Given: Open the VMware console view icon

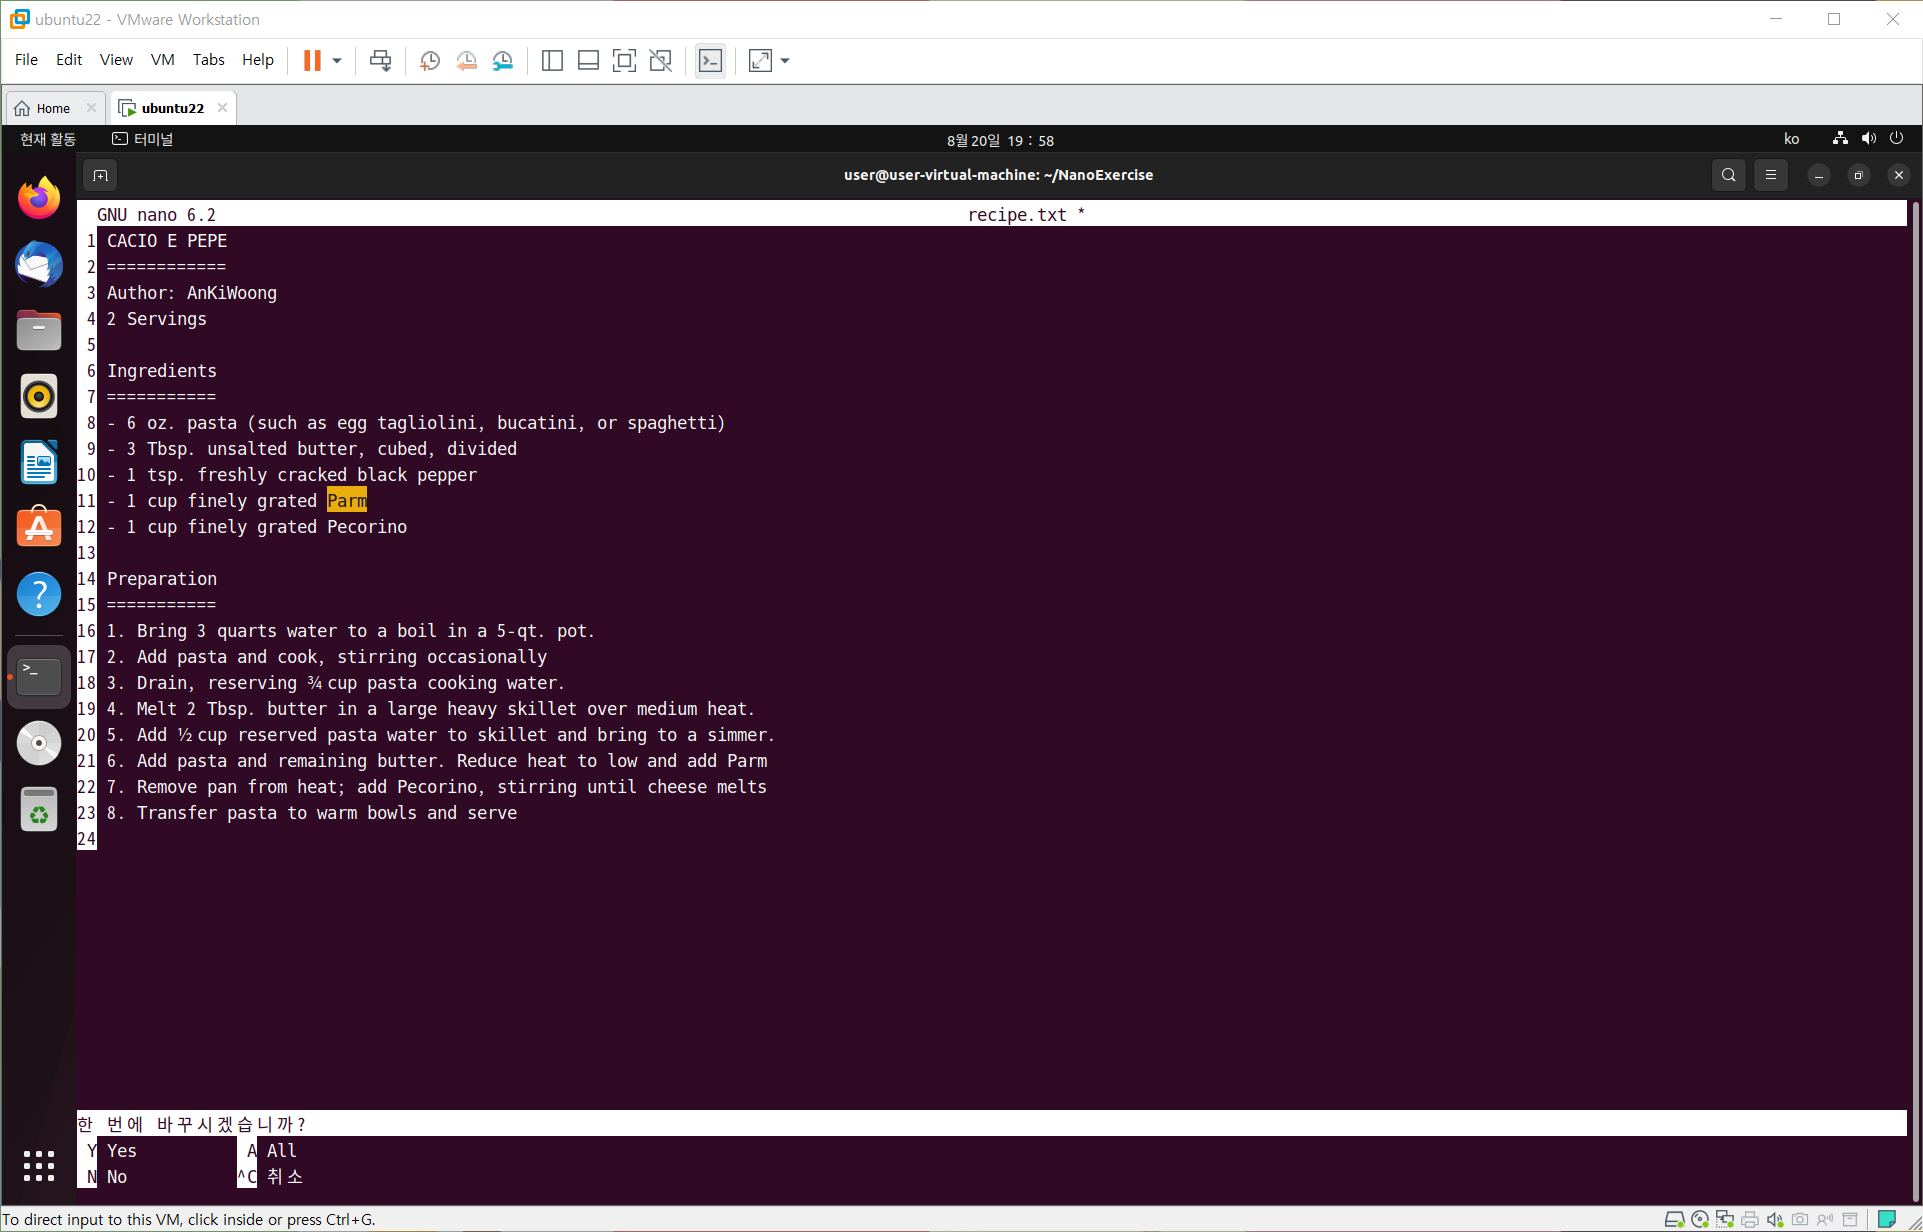Looking at the screenshot, I should pos(710,61).
